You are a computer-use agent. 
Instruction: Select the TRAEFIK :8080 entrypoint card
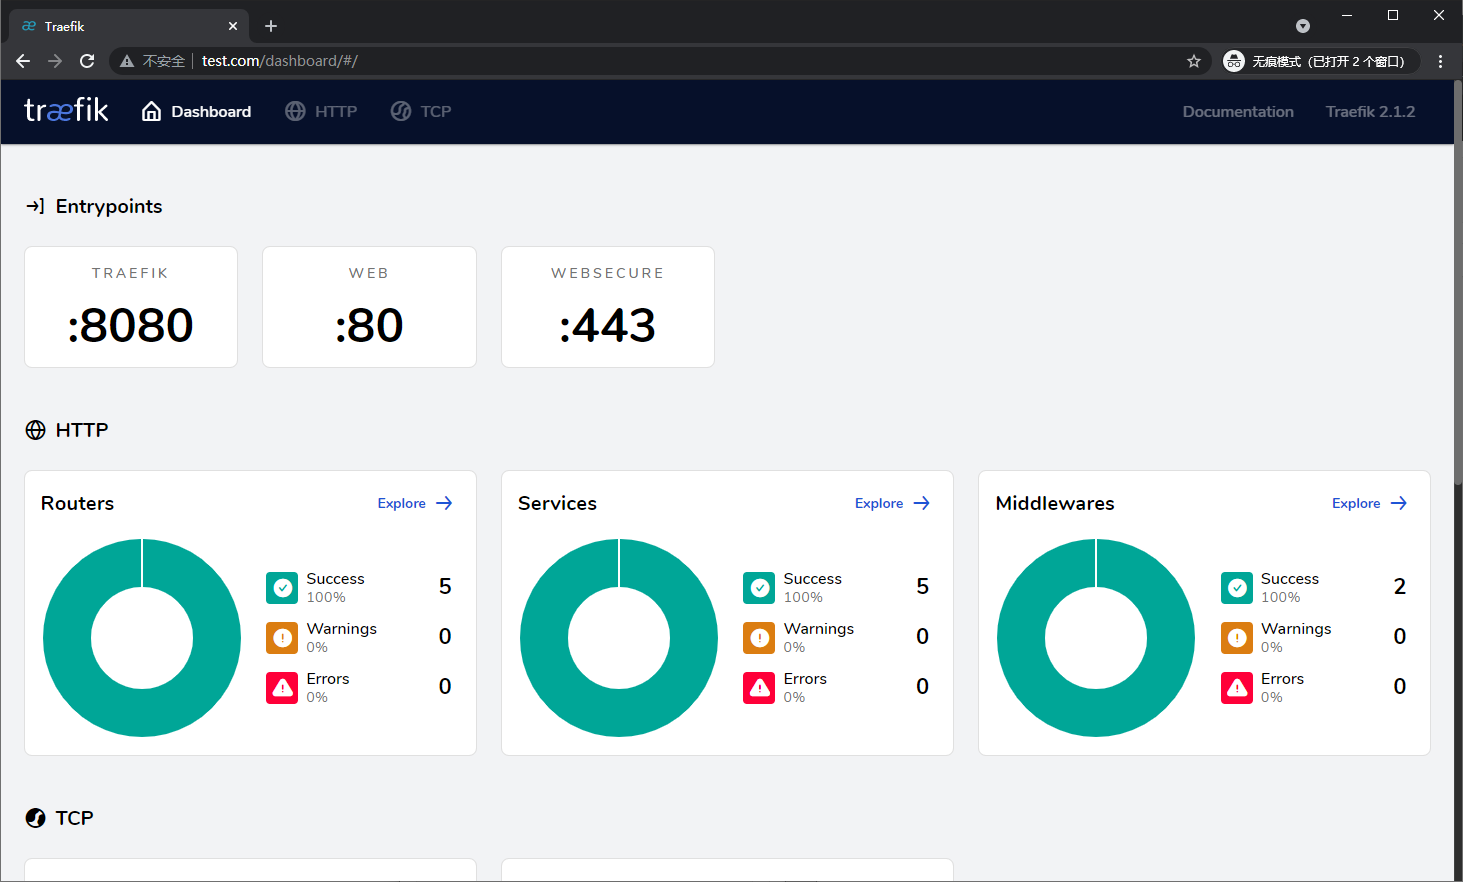point(131,307)
